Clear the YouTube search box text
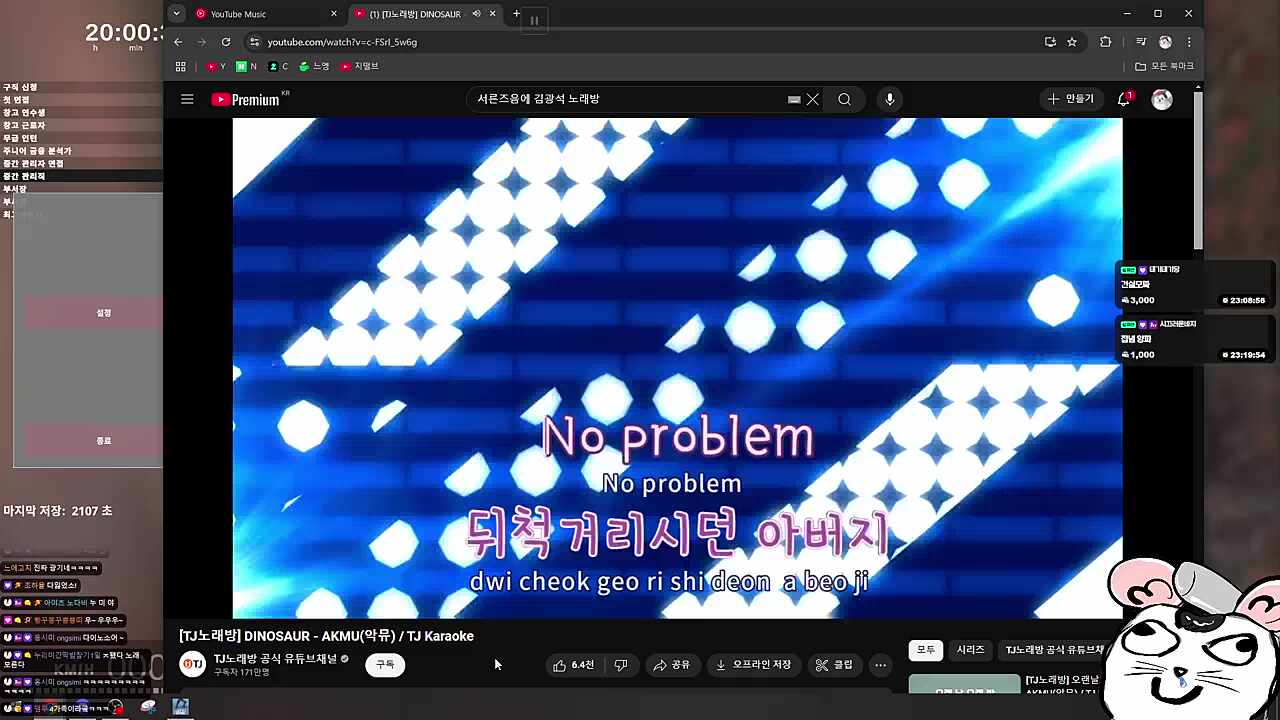This screenshot has height=720, width=1280. click(813, 99)
